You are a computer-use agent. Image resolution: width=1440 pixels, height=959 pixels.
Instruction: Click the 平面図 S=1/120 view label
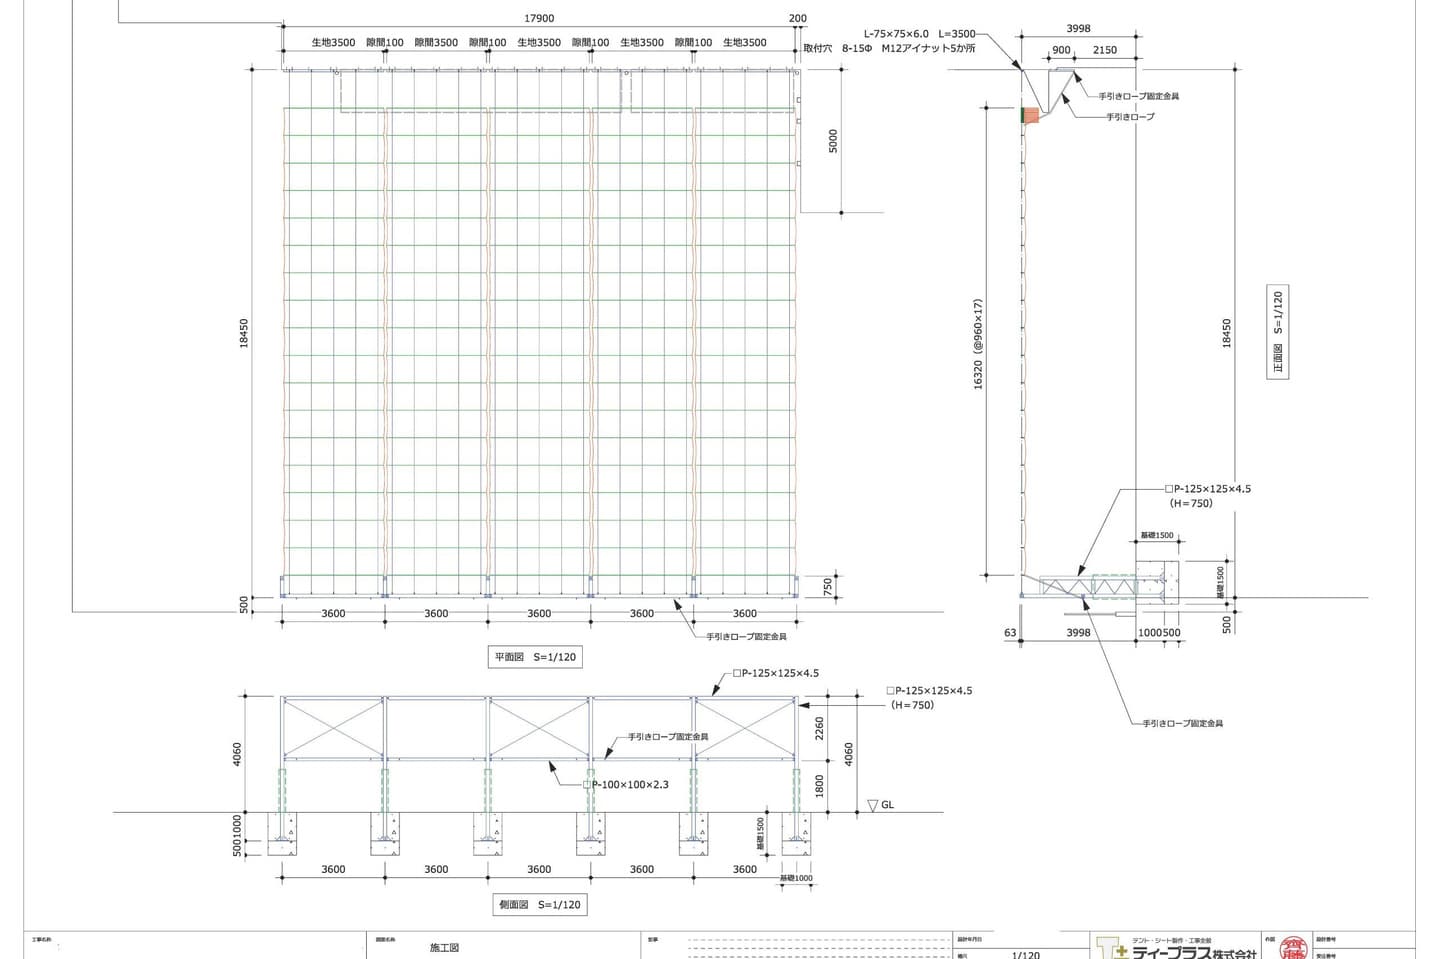pos(534,657)
